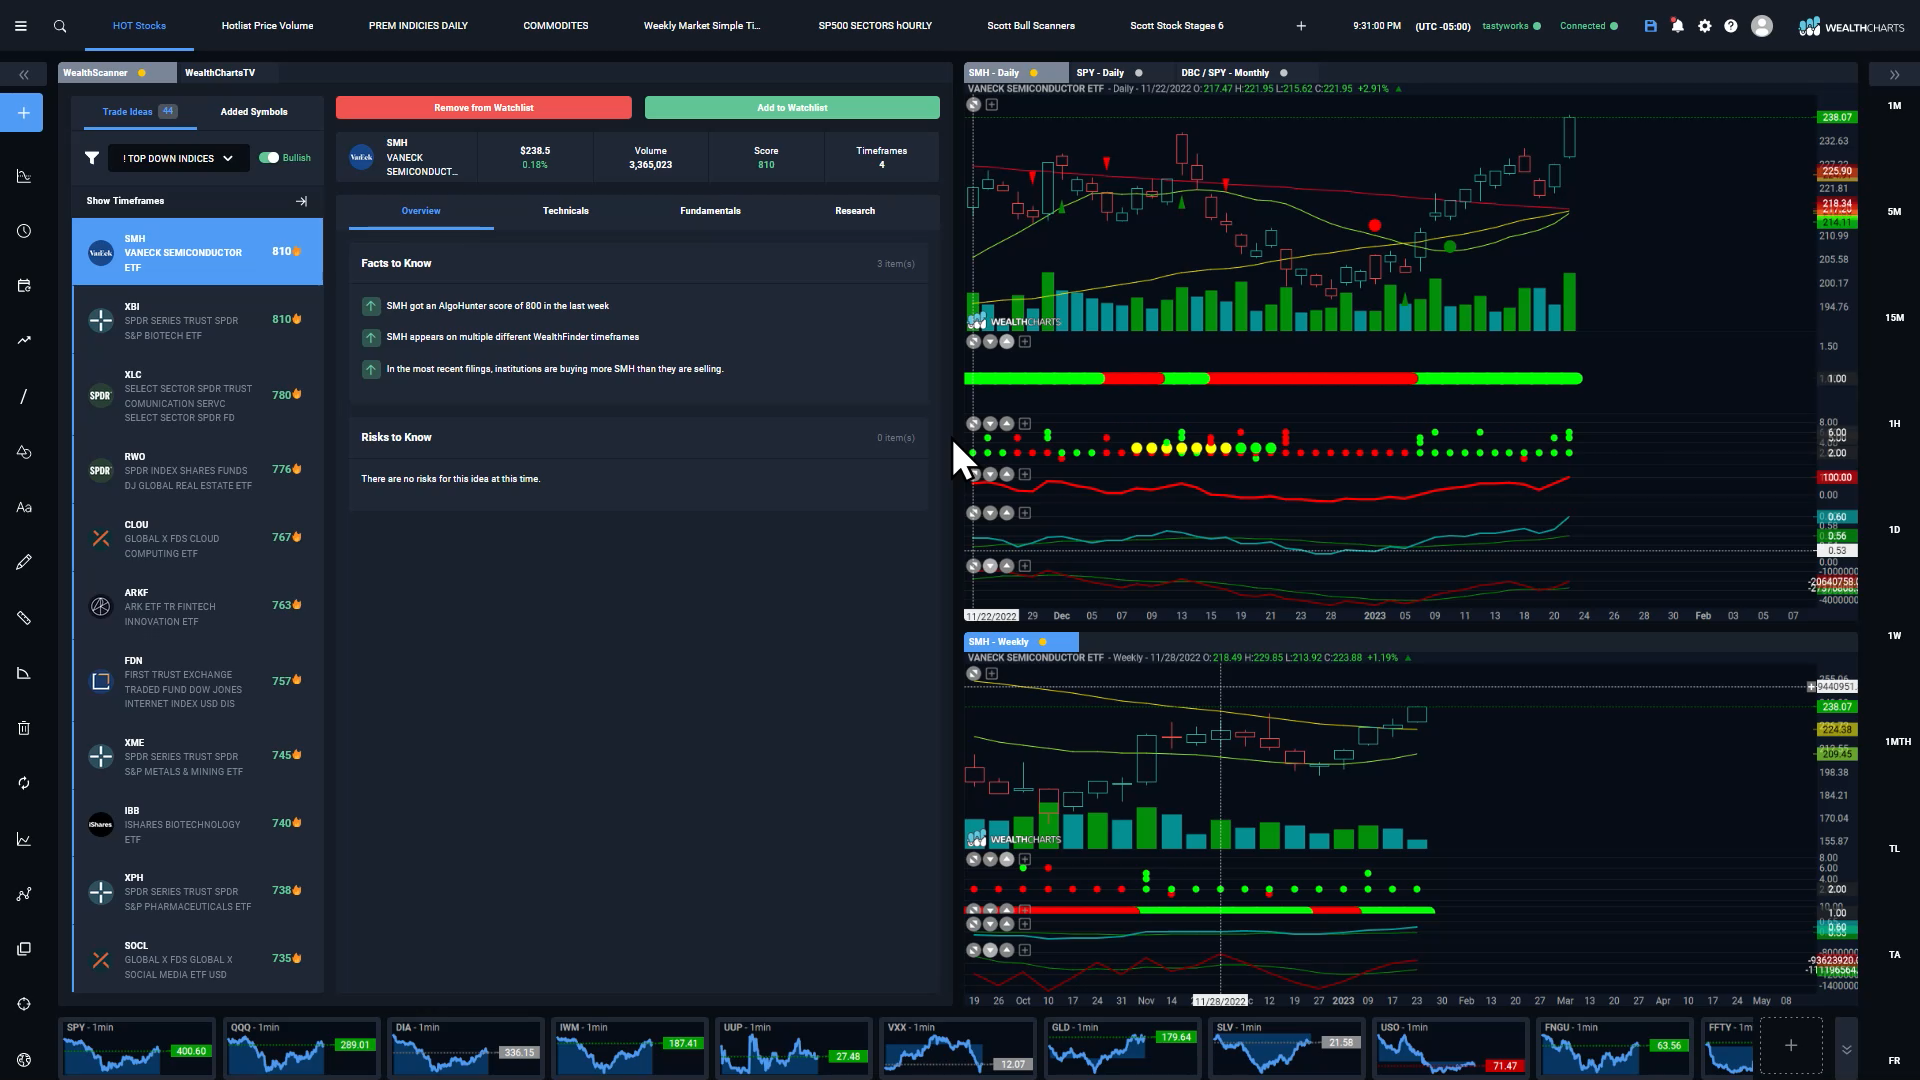
Task: Click the trash delete drawings icon
Action: (x=24, y=728)
